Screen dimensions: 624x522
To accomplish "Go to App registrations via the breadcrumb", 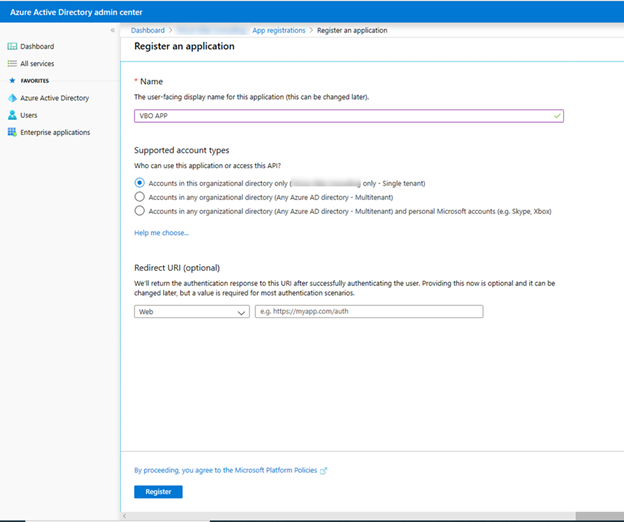I will click(279, 30).
